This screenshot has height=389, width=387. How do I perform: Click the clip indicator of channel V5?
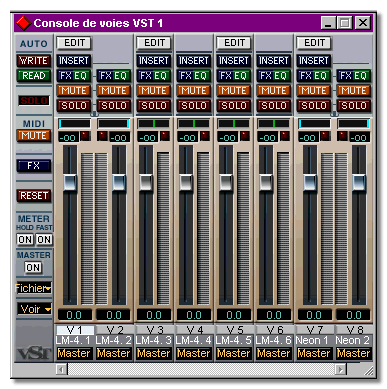point(245,136)
